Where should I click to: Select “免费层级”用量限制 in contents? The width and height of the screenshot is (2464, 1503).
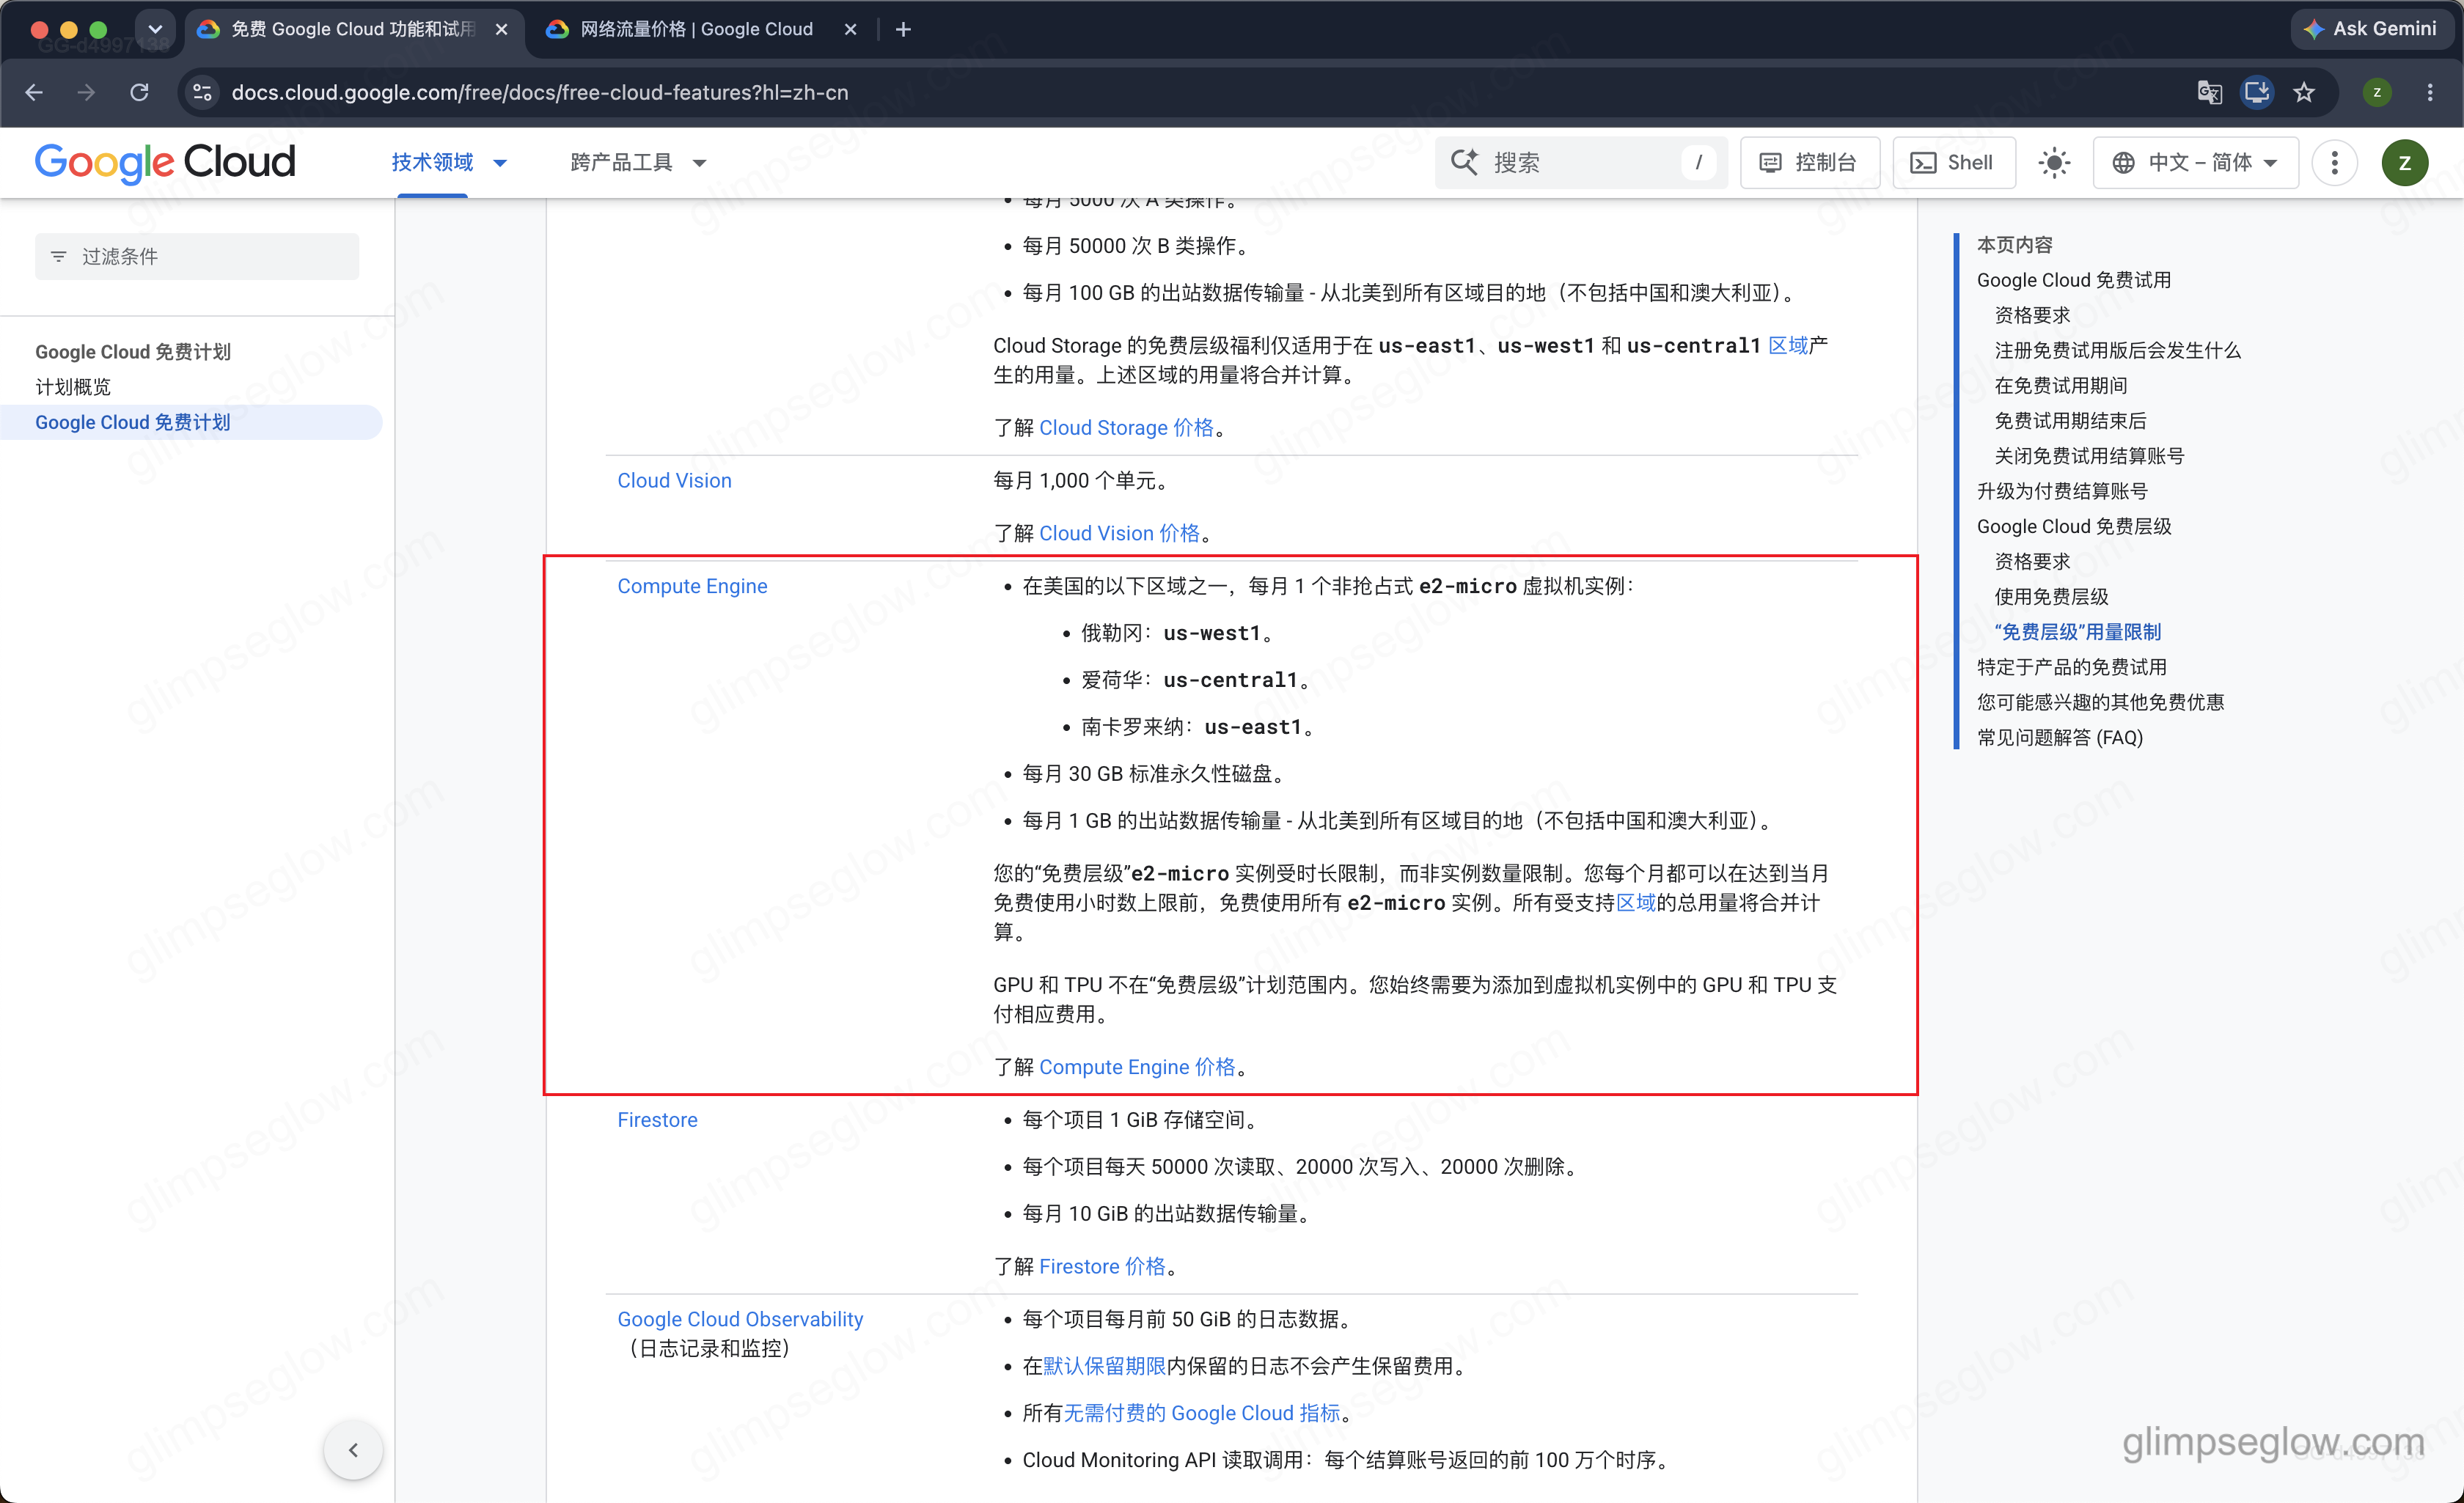point(2078,632)
